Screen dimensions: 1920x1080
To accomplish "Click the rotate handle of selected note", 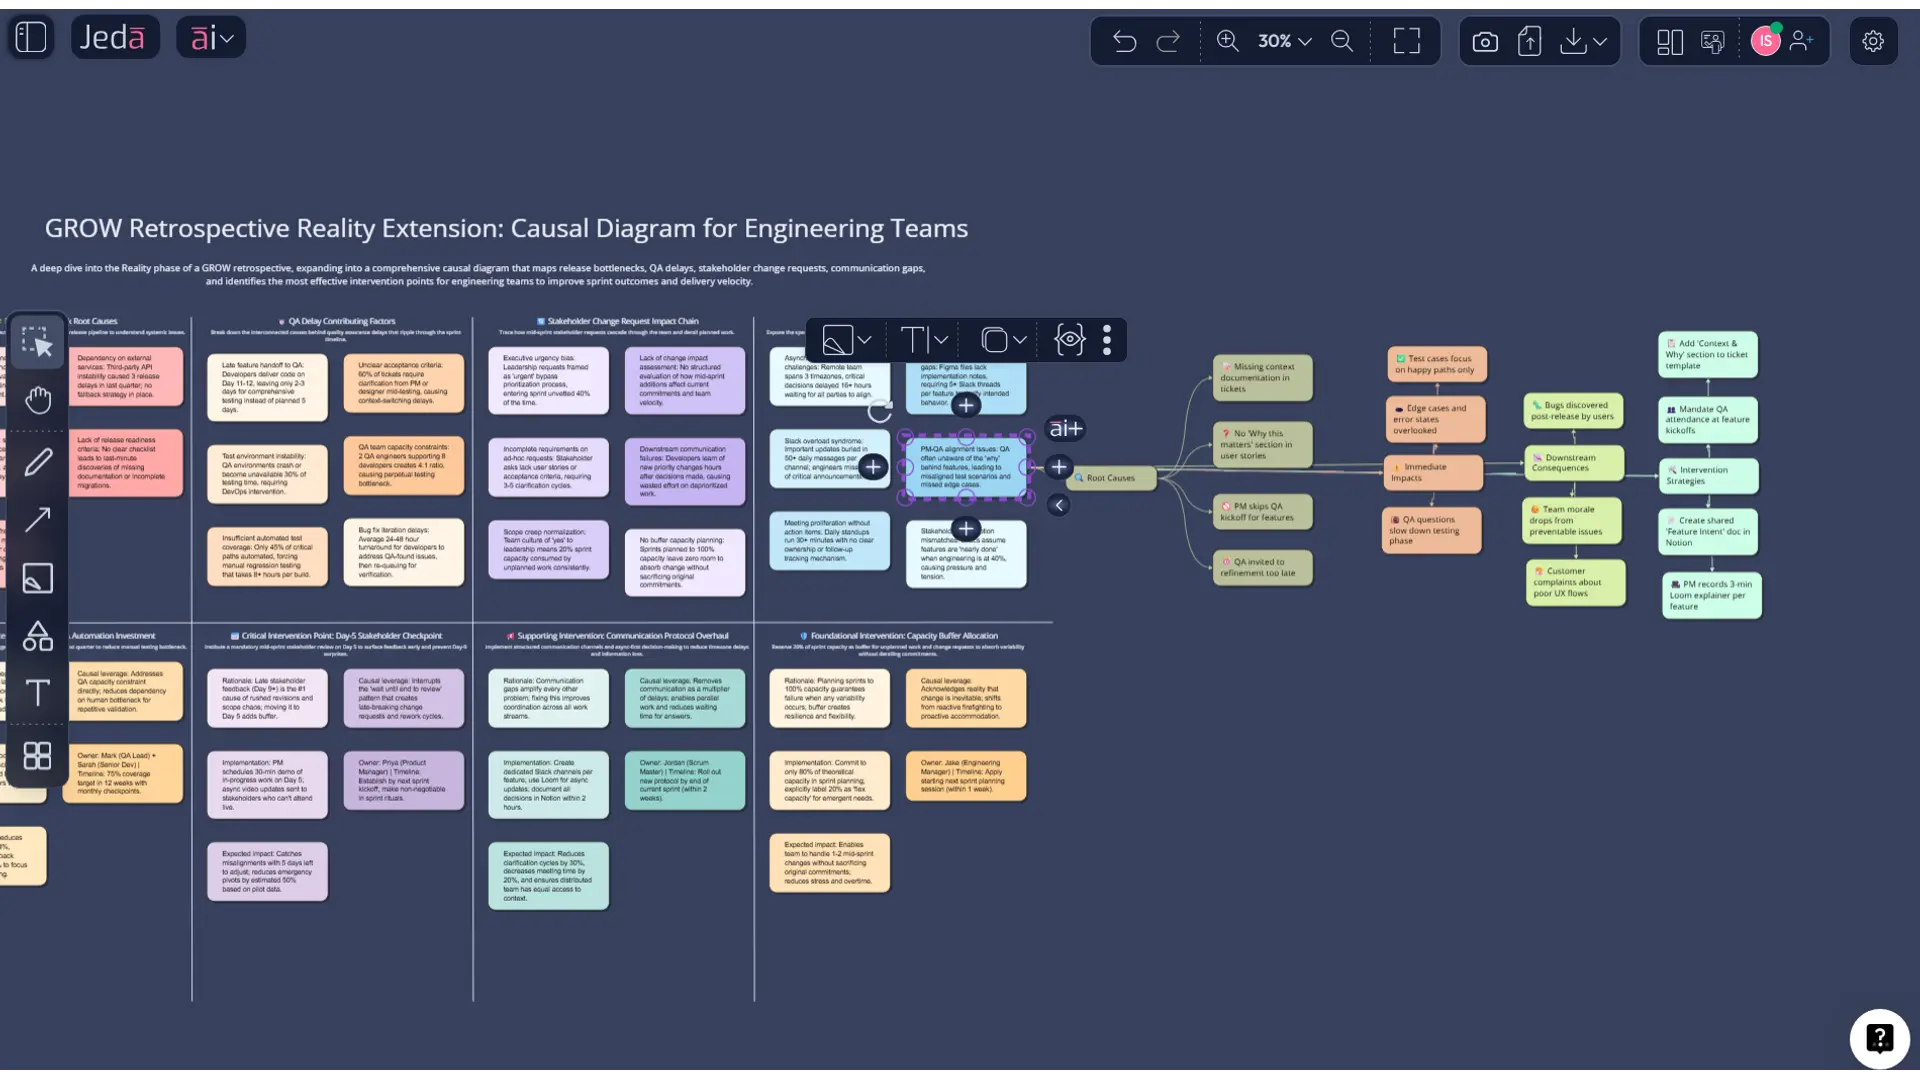I will [879, 411].
